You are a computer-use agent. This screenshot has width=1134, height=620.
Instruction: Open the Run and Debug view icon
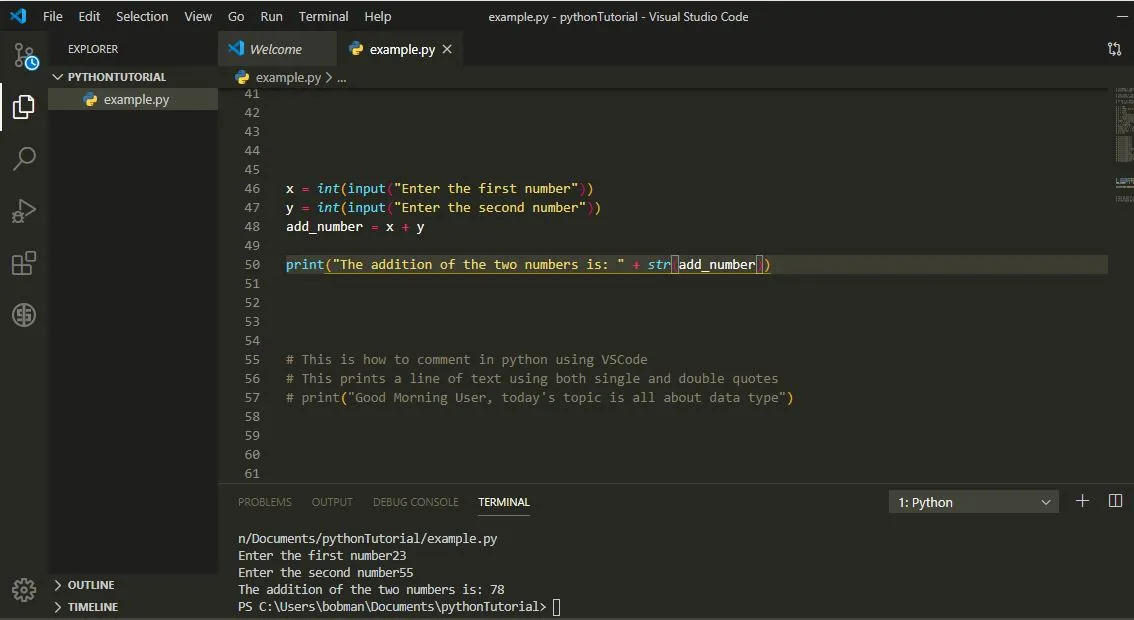[24, 211]
